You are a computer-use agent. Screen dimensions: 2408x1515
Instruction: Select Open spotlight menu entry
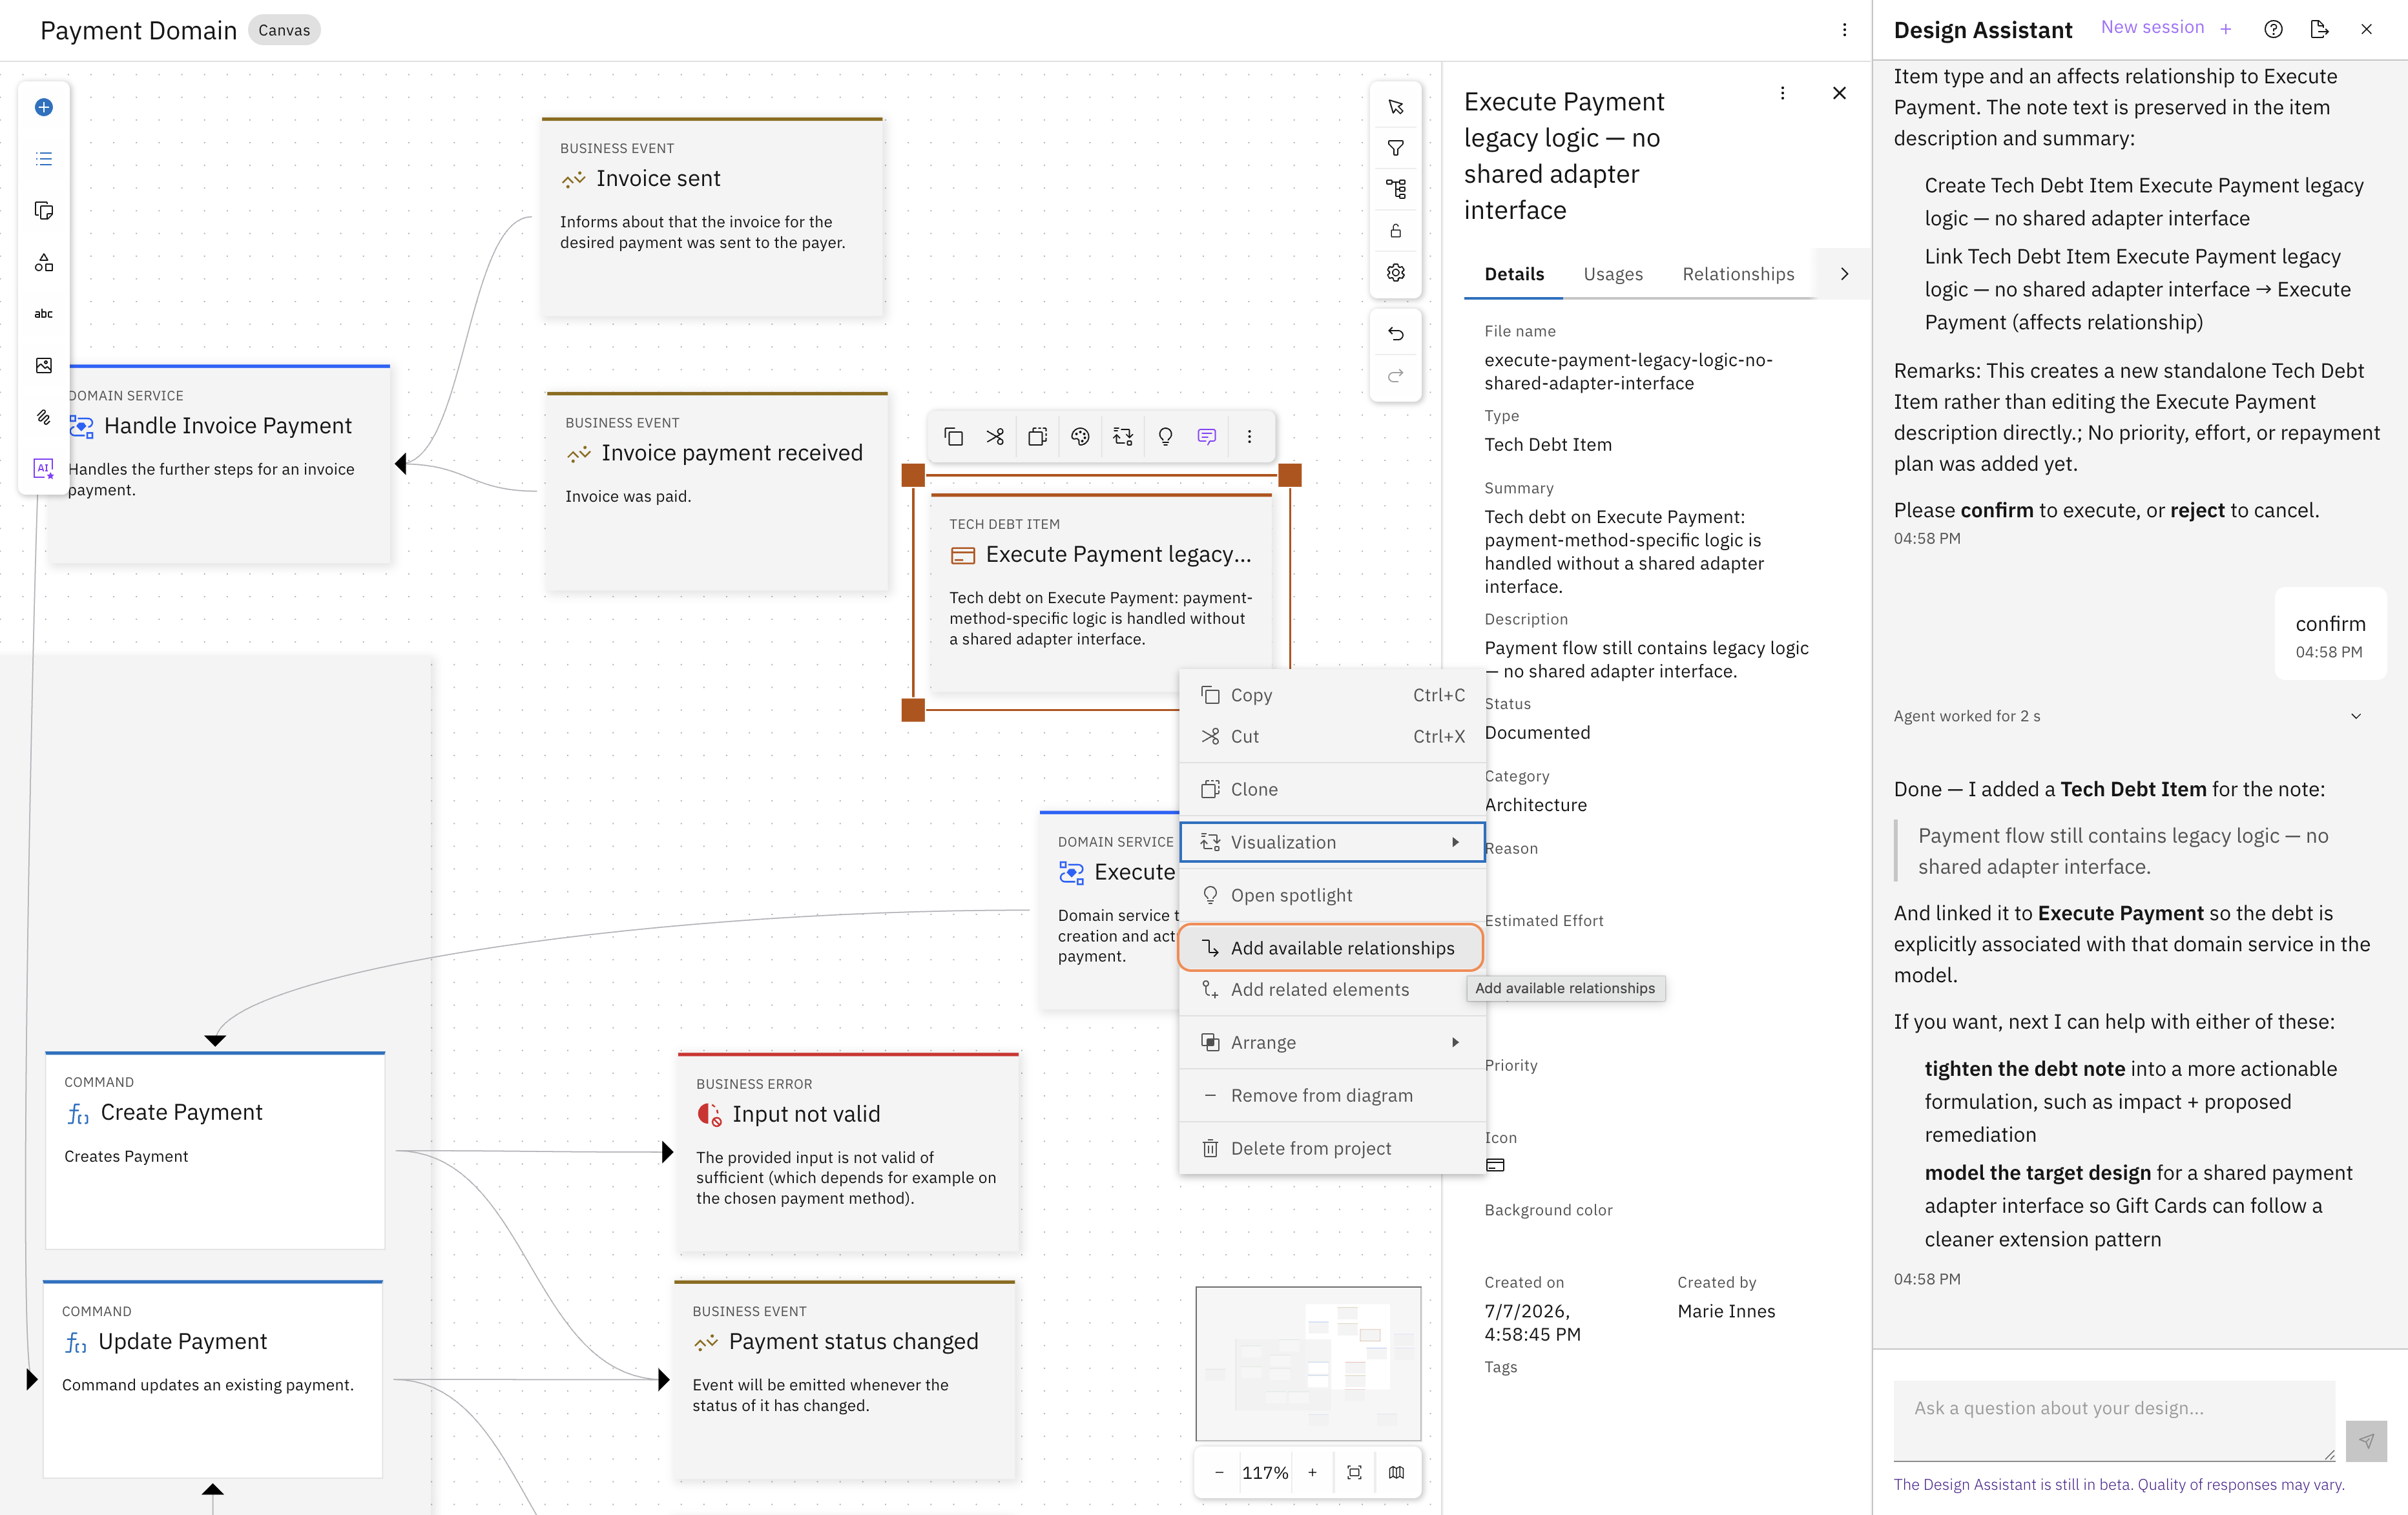1332,895
